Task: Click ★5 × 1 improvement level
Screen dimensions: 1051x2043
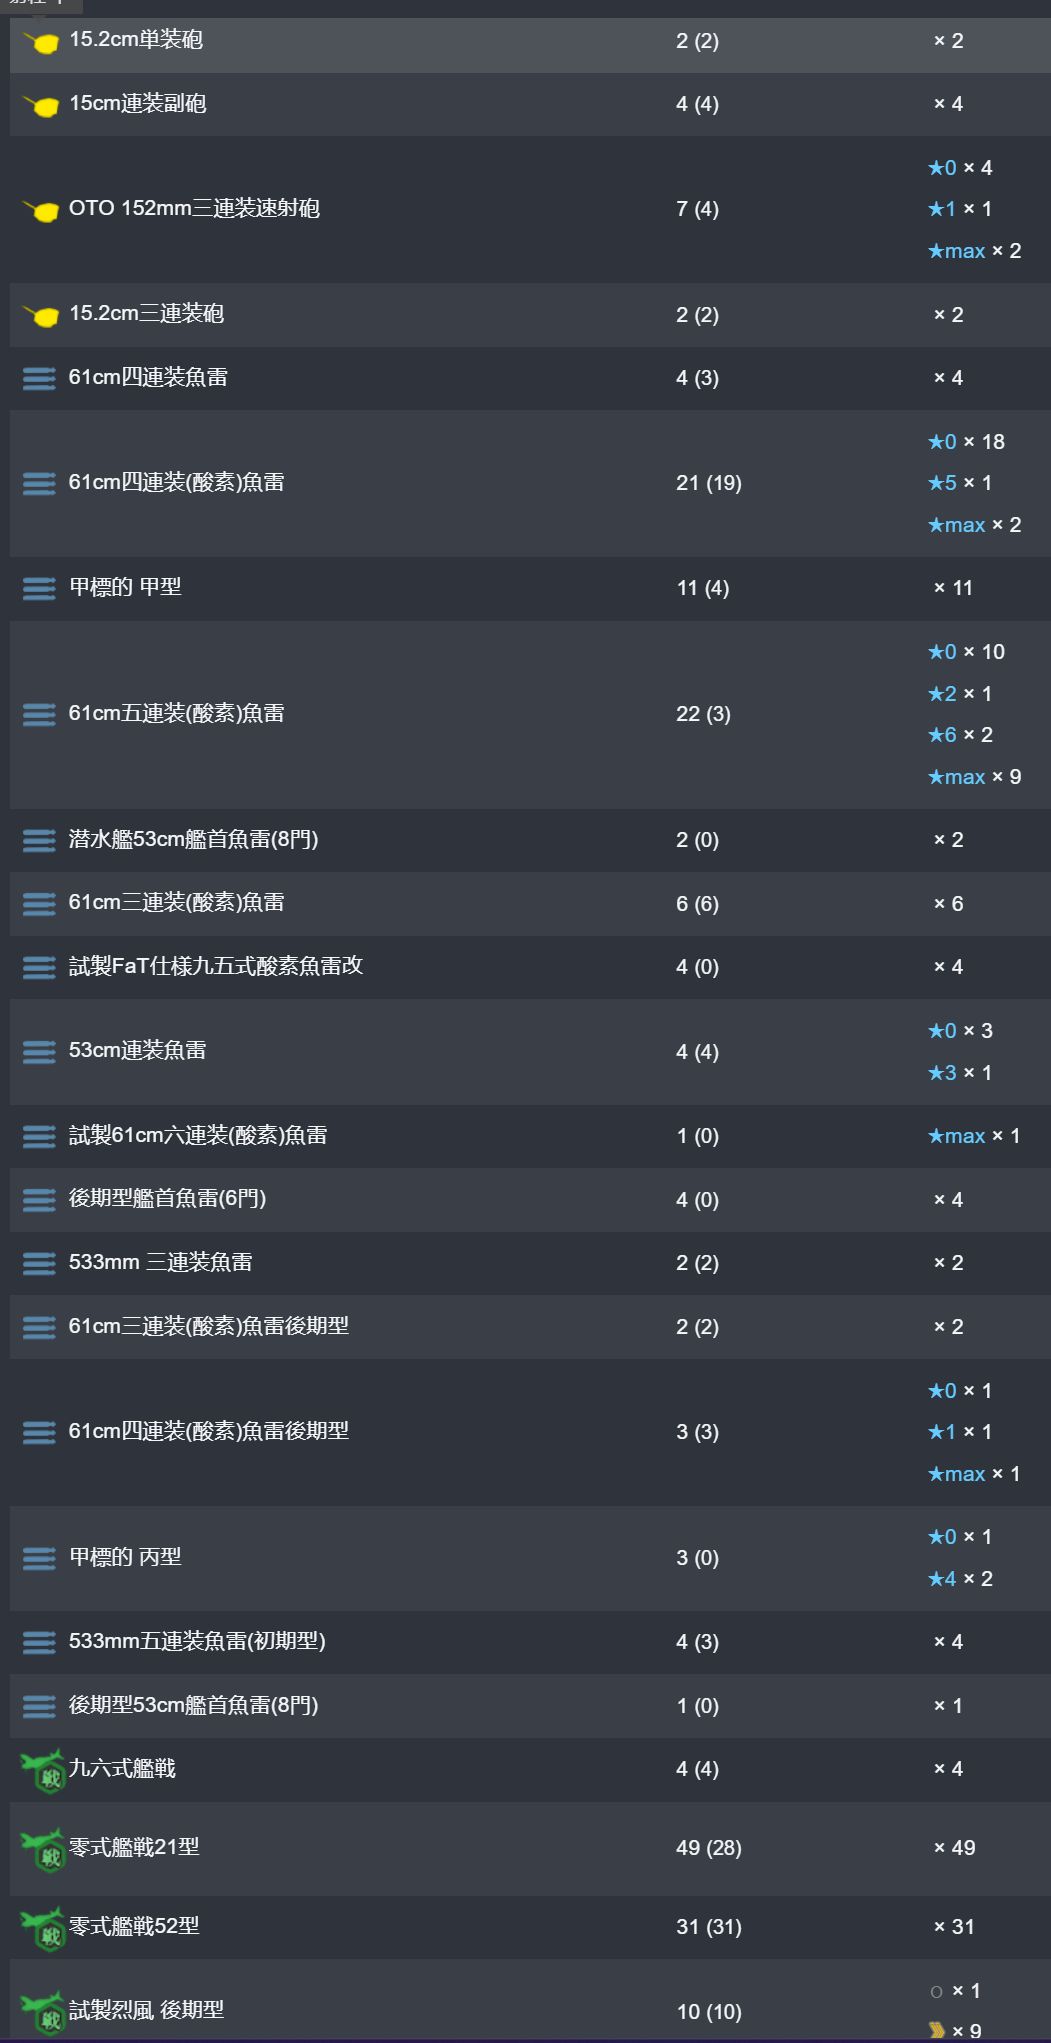Action: click(x=959, y=483)
